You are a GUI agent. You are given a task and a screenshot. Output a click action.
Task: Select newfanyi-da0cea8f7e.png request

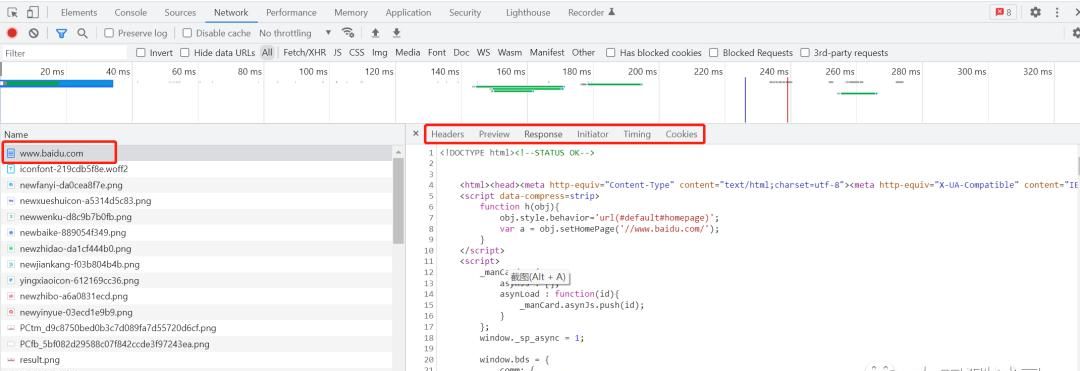196,184
